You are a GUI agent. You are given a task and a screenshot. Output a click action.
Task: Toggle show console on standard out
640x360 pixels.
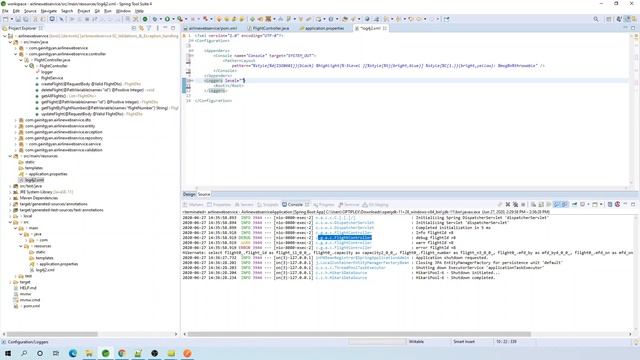point(557,204)
